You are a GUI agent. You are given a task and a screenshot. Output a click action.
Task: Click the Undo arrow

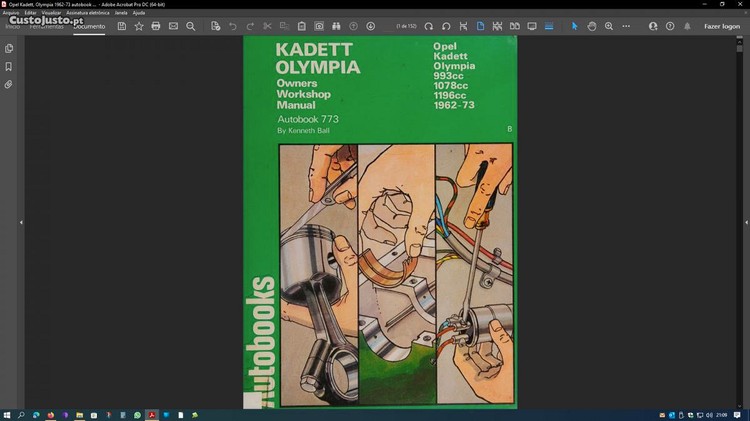[233, 26]
